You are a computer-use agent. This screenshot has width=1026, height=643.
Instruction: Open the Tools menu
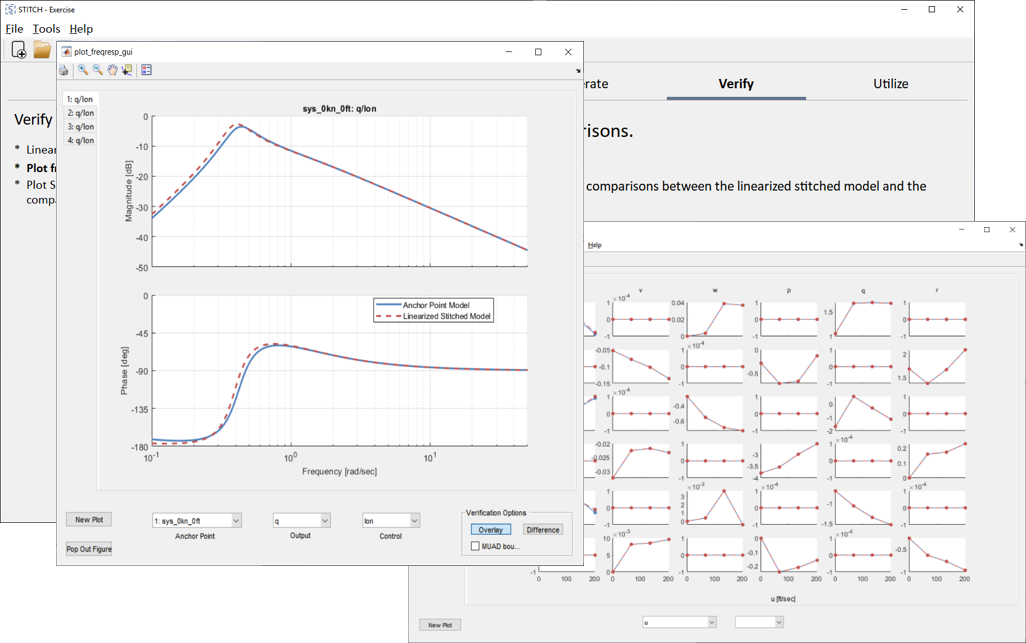(x=45, y=28)
